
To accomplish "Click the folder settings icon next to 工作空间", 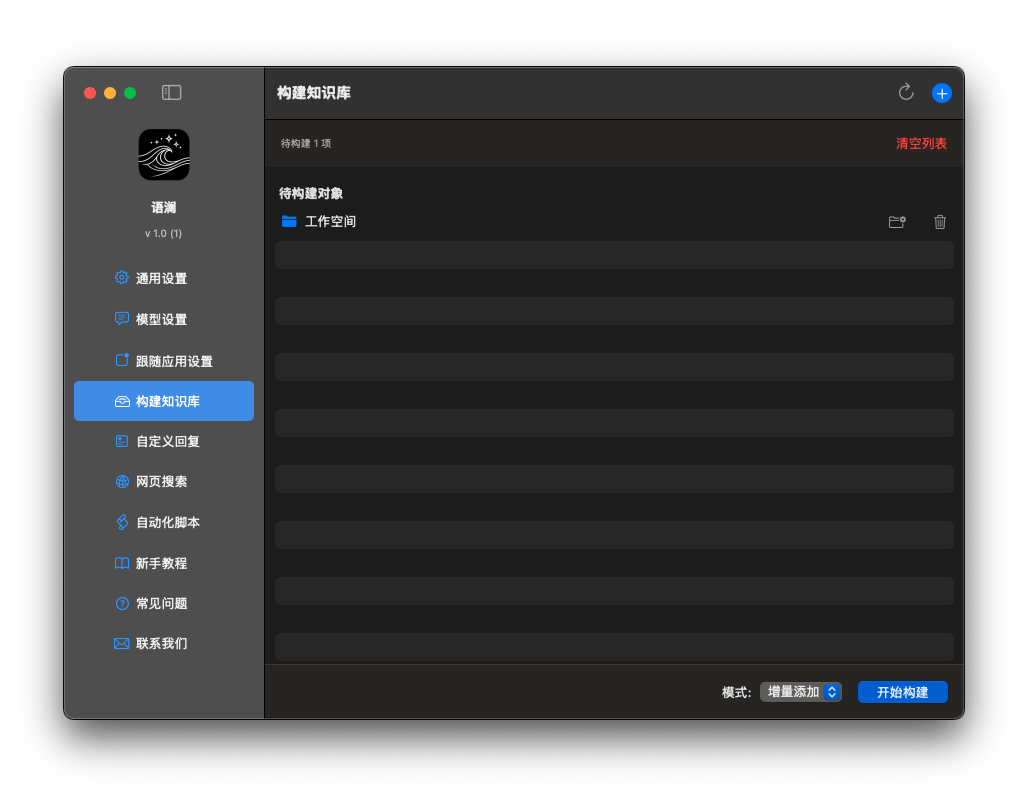I will (897, 221).
